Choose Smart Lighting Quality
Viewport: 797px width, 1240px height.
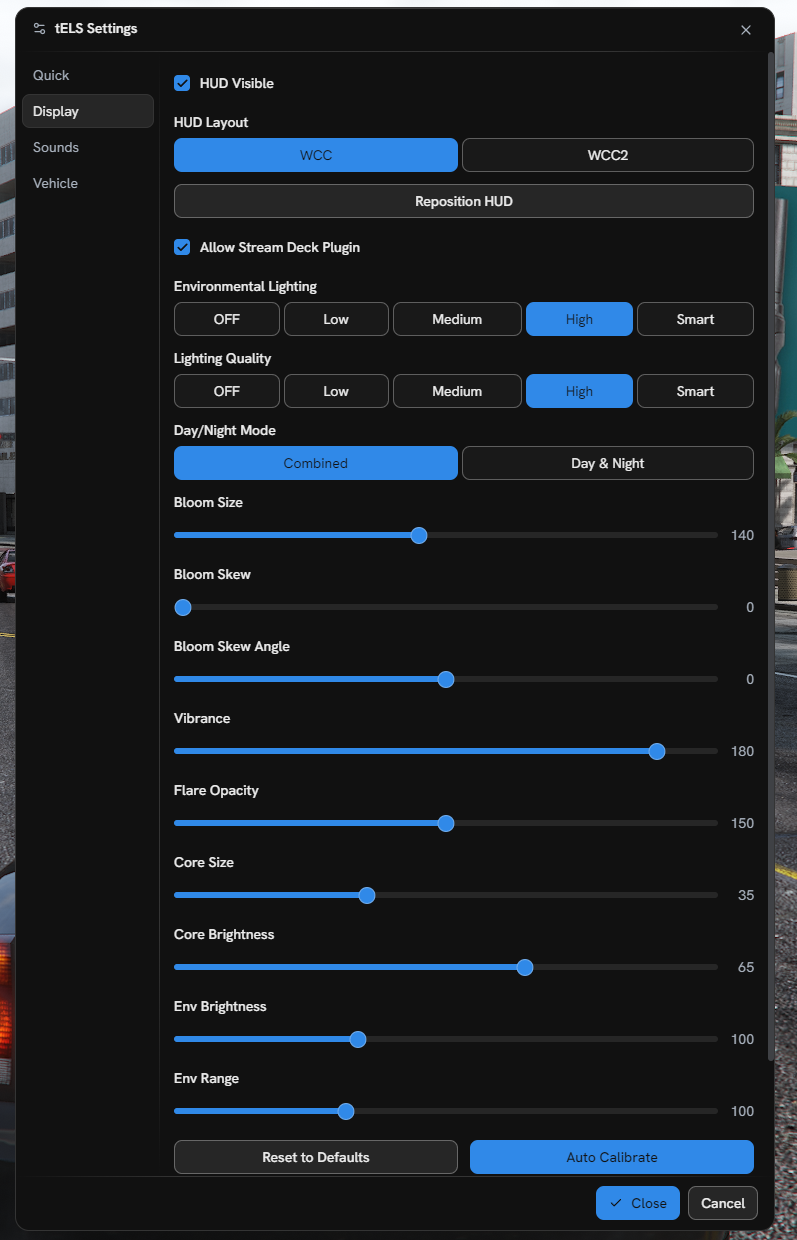[695, 391]
